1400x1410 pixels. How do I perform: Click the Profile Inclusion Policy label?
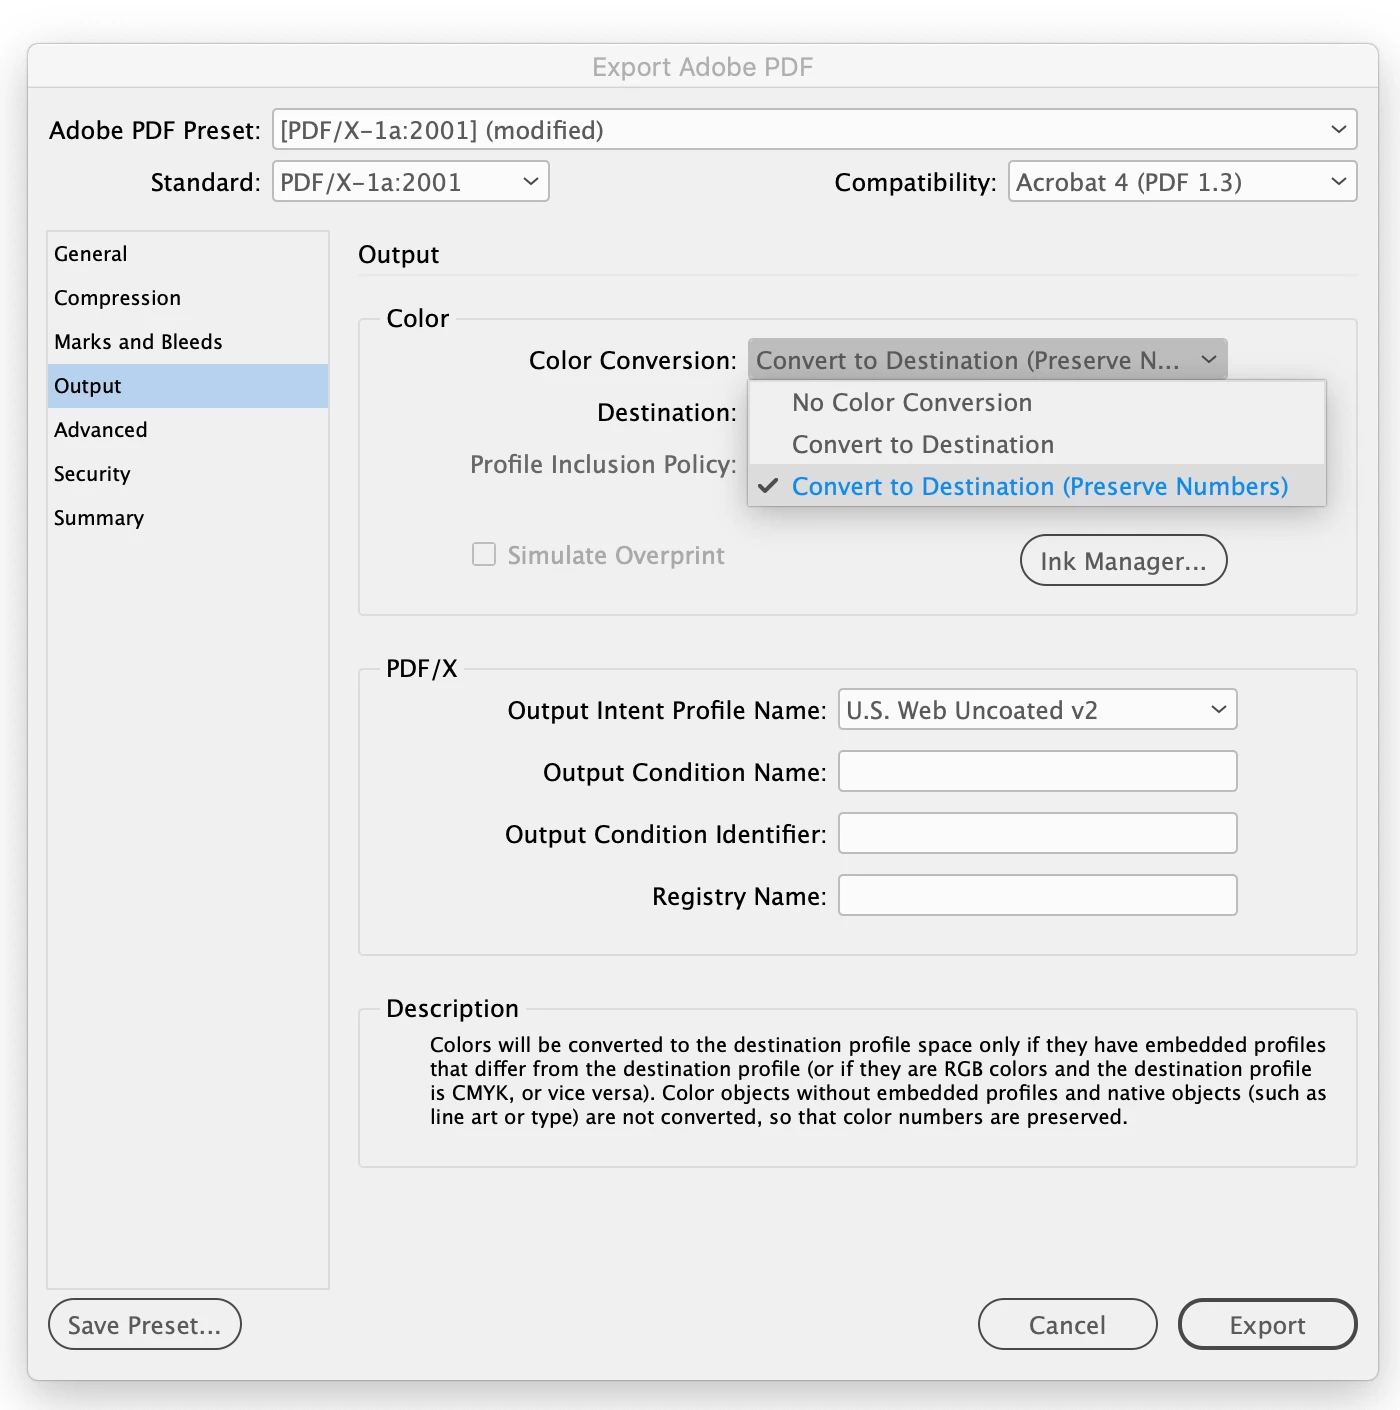pos(603,465)
